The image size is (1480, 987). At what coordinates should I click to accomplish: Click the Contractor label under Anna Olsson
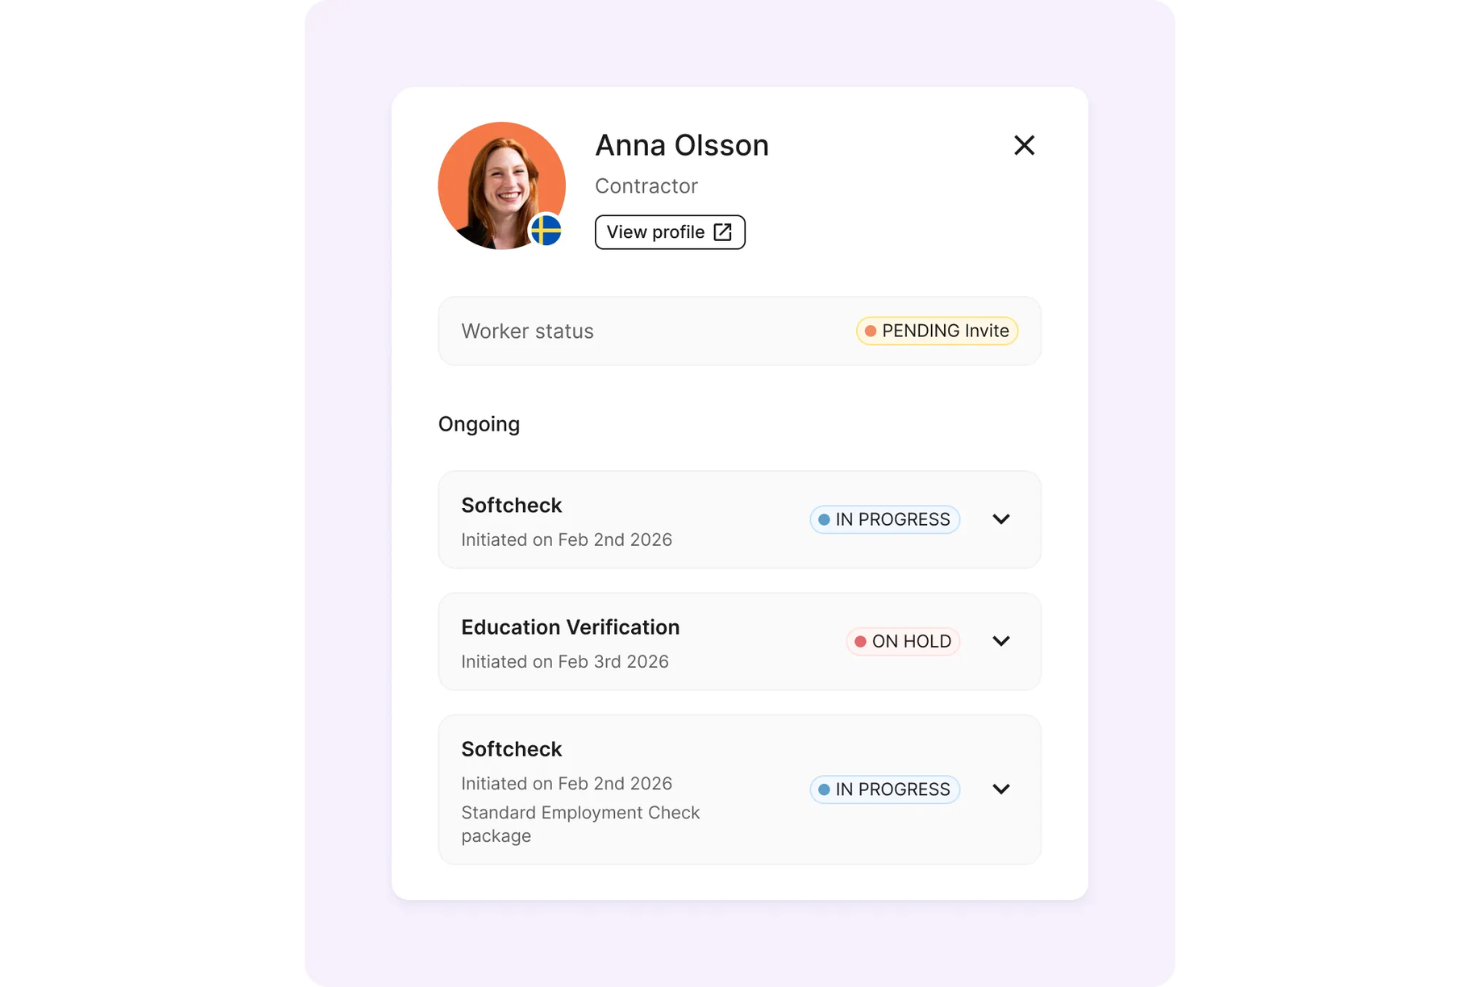pyautogui.click(x=646, y=186)
